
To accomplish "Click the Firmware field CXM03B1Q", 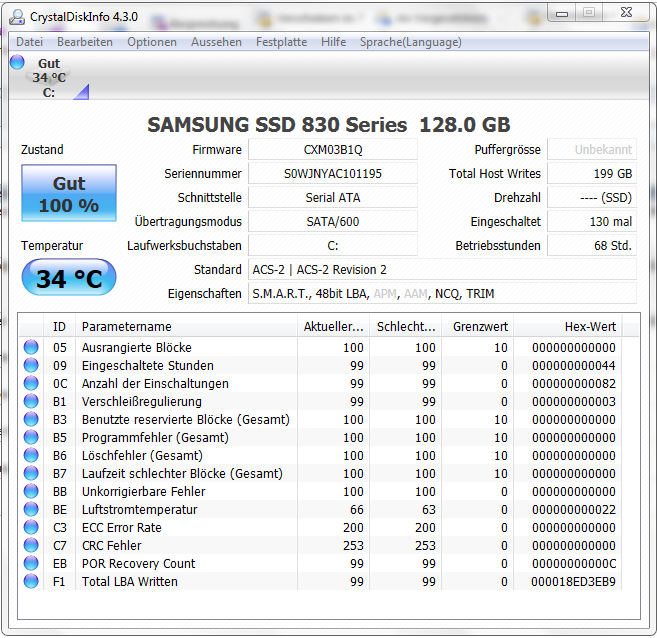I will 333,150.
